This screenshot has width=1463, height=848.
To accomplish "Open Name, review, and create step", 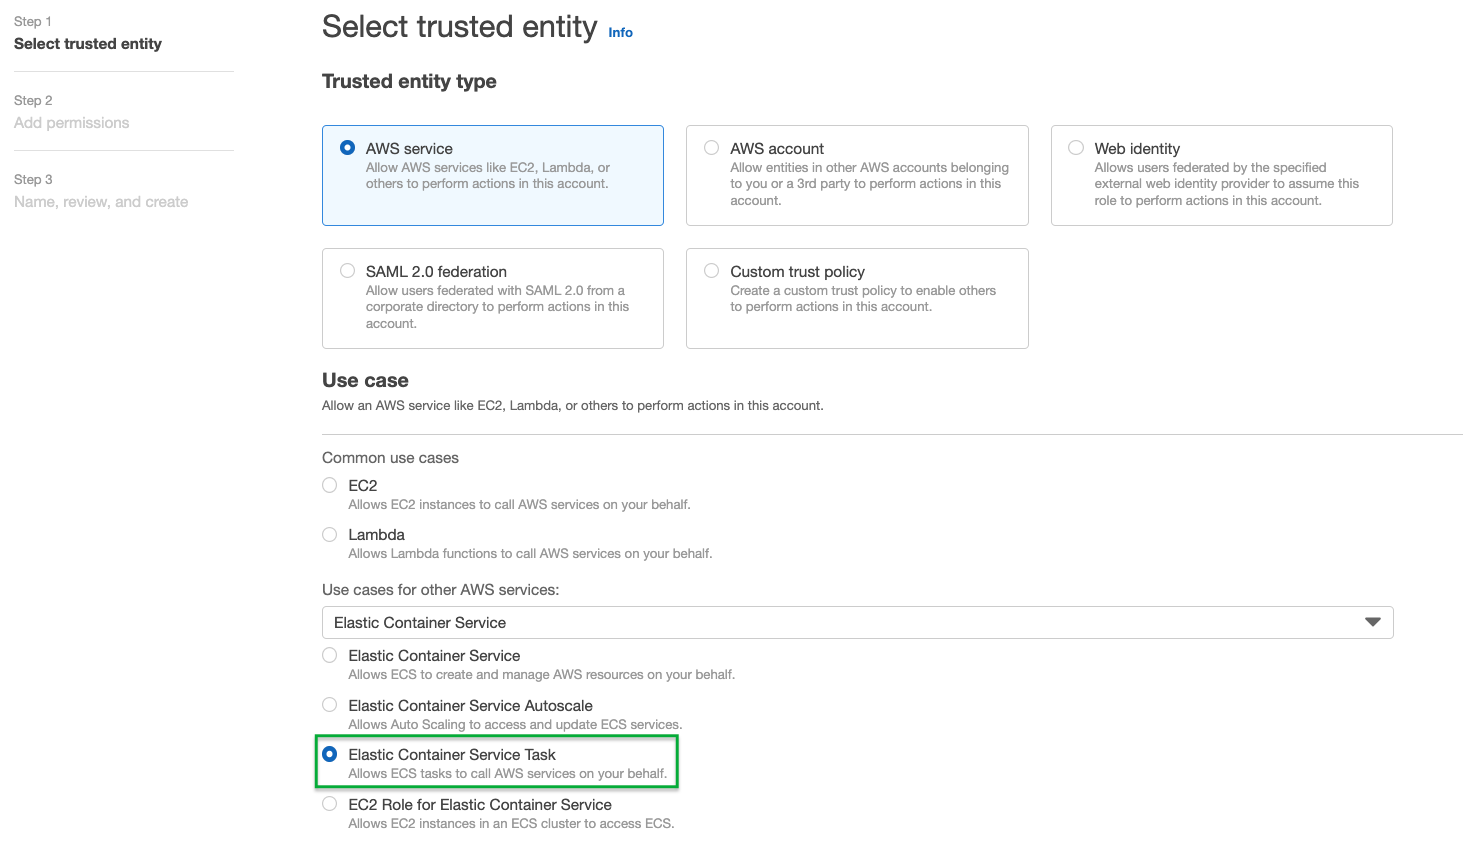I will [x=101, y=201].
